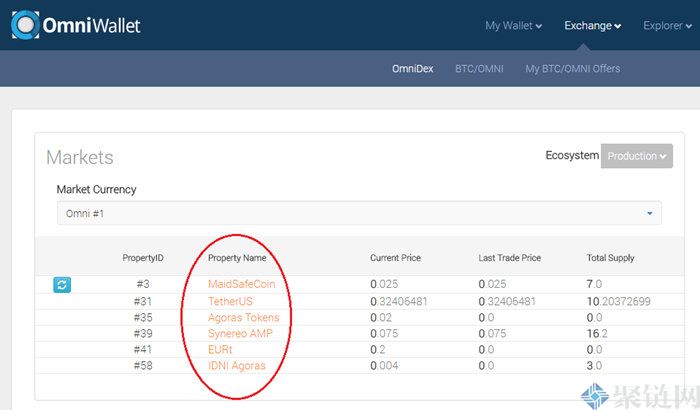700x410 pixels.
Task: Open the Synereo AMP property link
Action: (x=240, y=334)
